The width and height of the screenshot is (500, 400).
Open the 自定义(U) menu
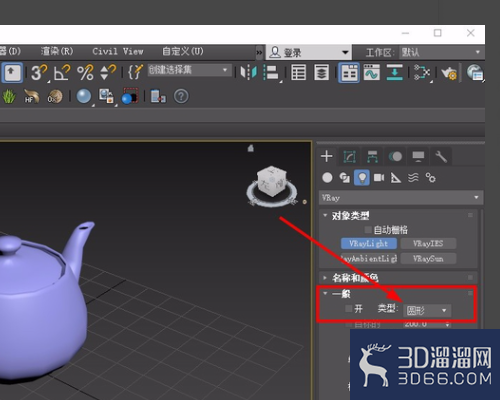point(182,51)
